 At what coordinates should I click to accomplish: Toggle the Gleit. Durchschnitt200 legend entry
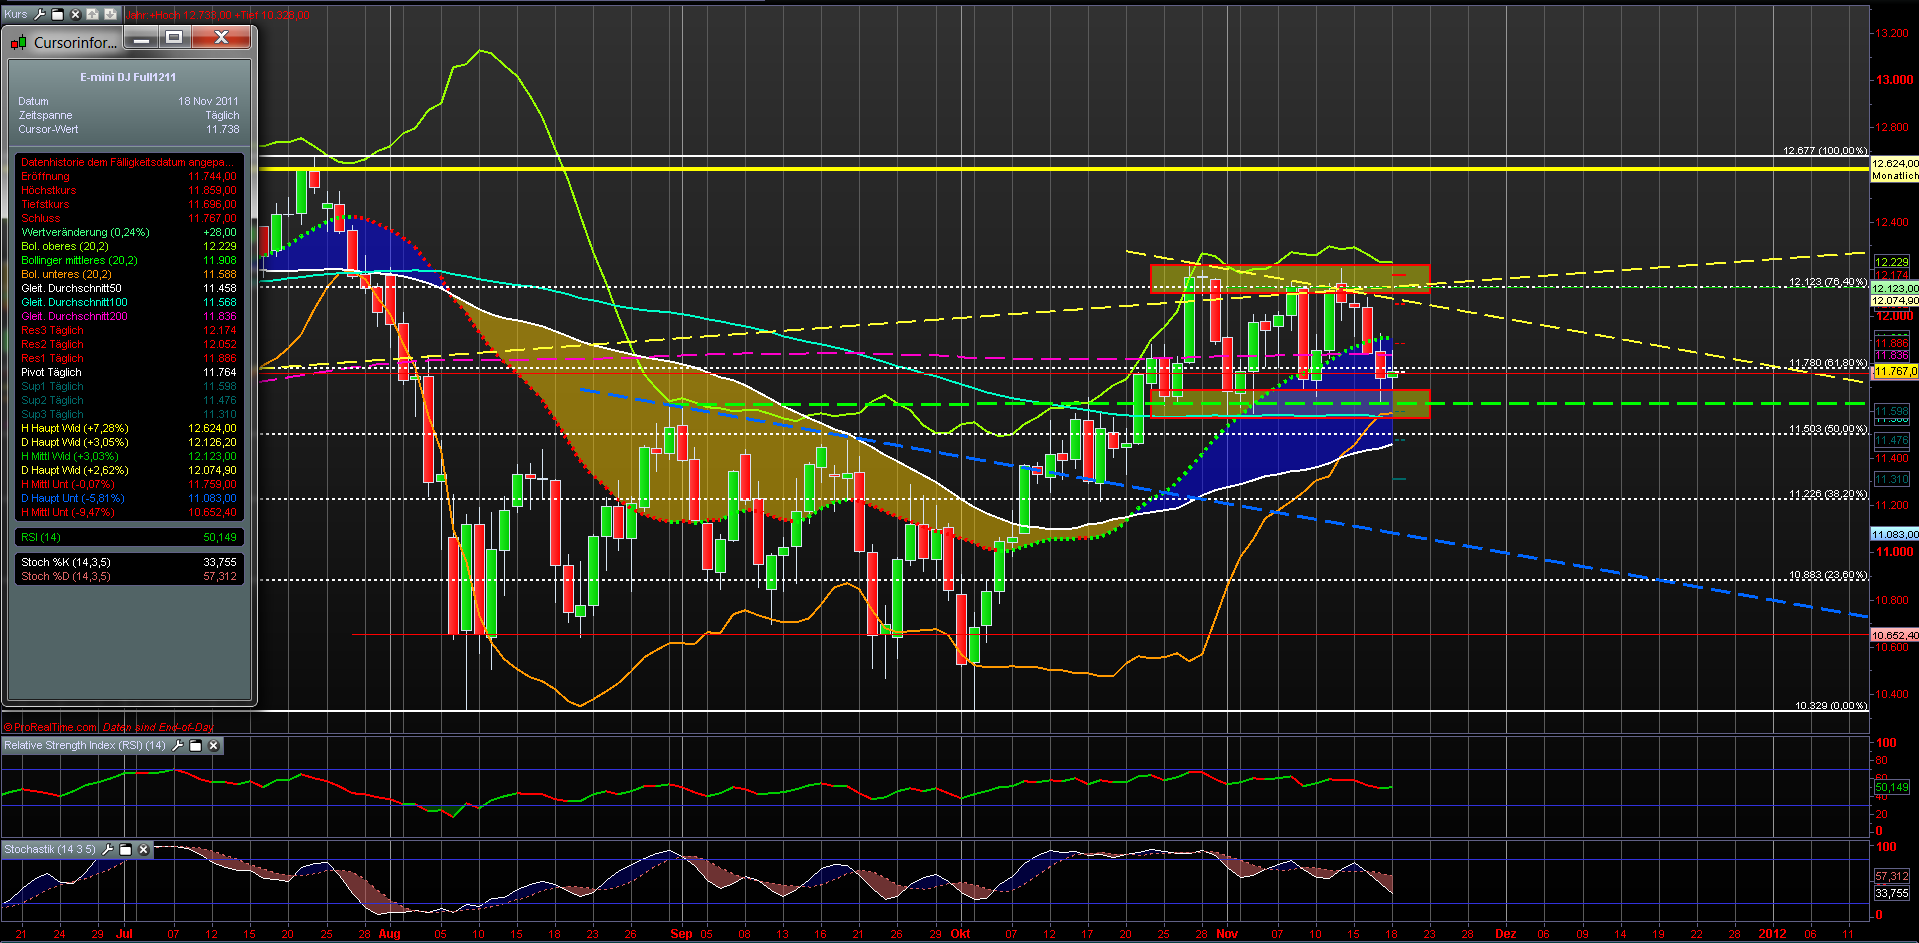74,315
